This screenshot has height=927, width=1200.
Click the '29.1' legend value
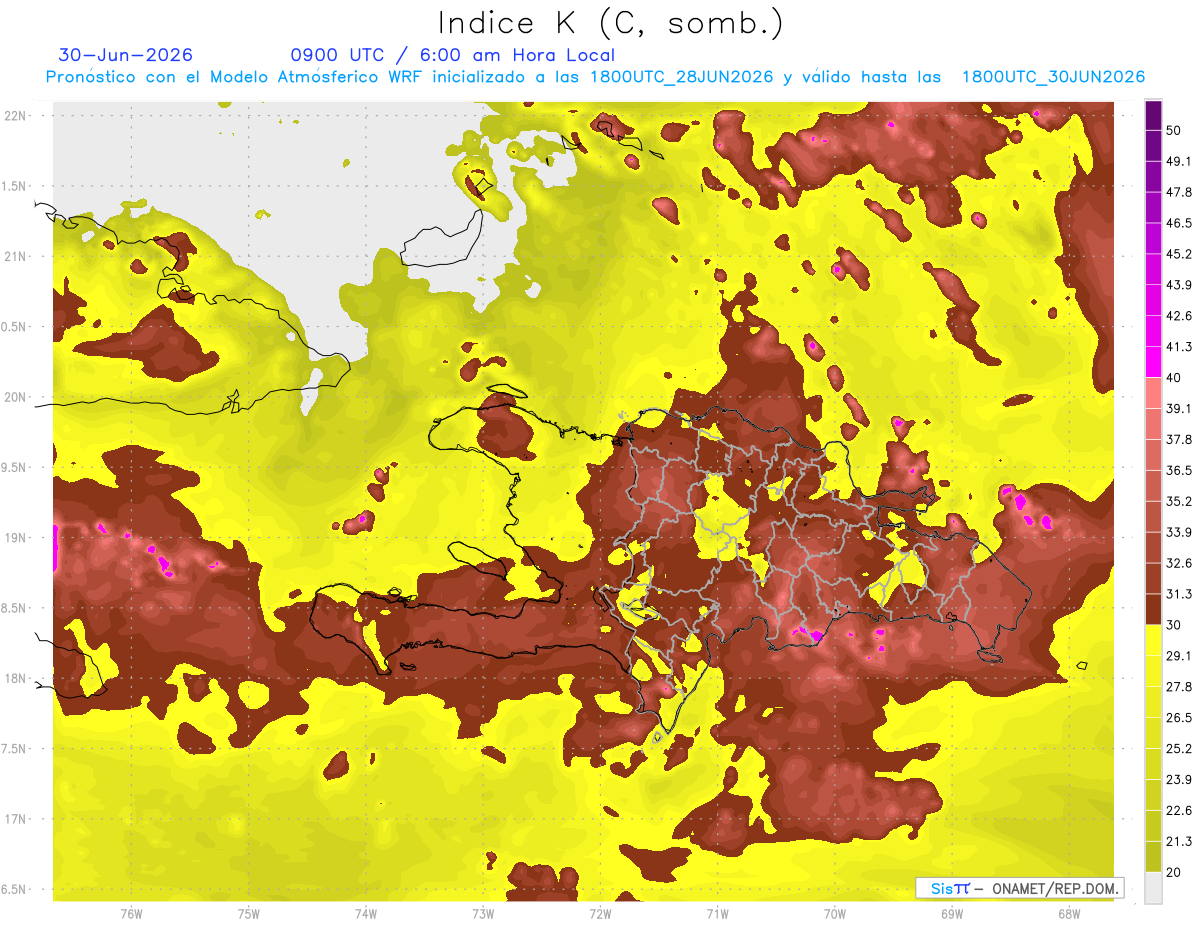tap(1179, 656)
